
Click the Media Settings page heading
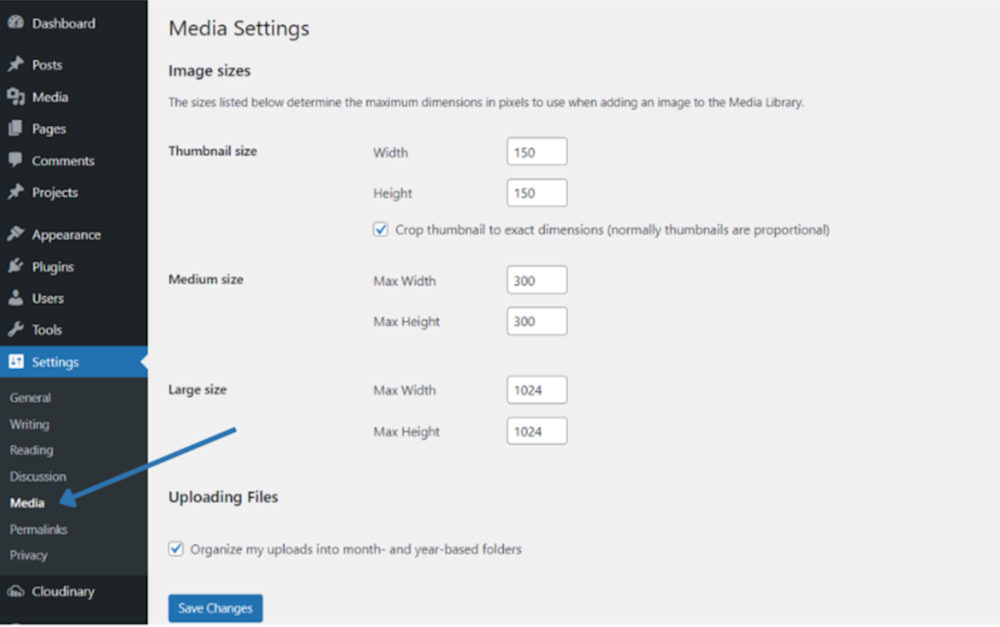tap(239, 28)
